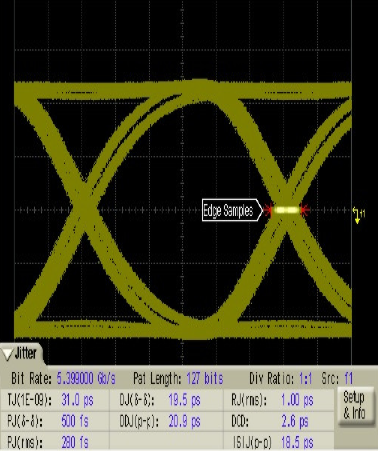This screenshot has width=378, height=451.
Task: Click the Div Ratio label
Action: pyautogui.click(x=272, y=378)
